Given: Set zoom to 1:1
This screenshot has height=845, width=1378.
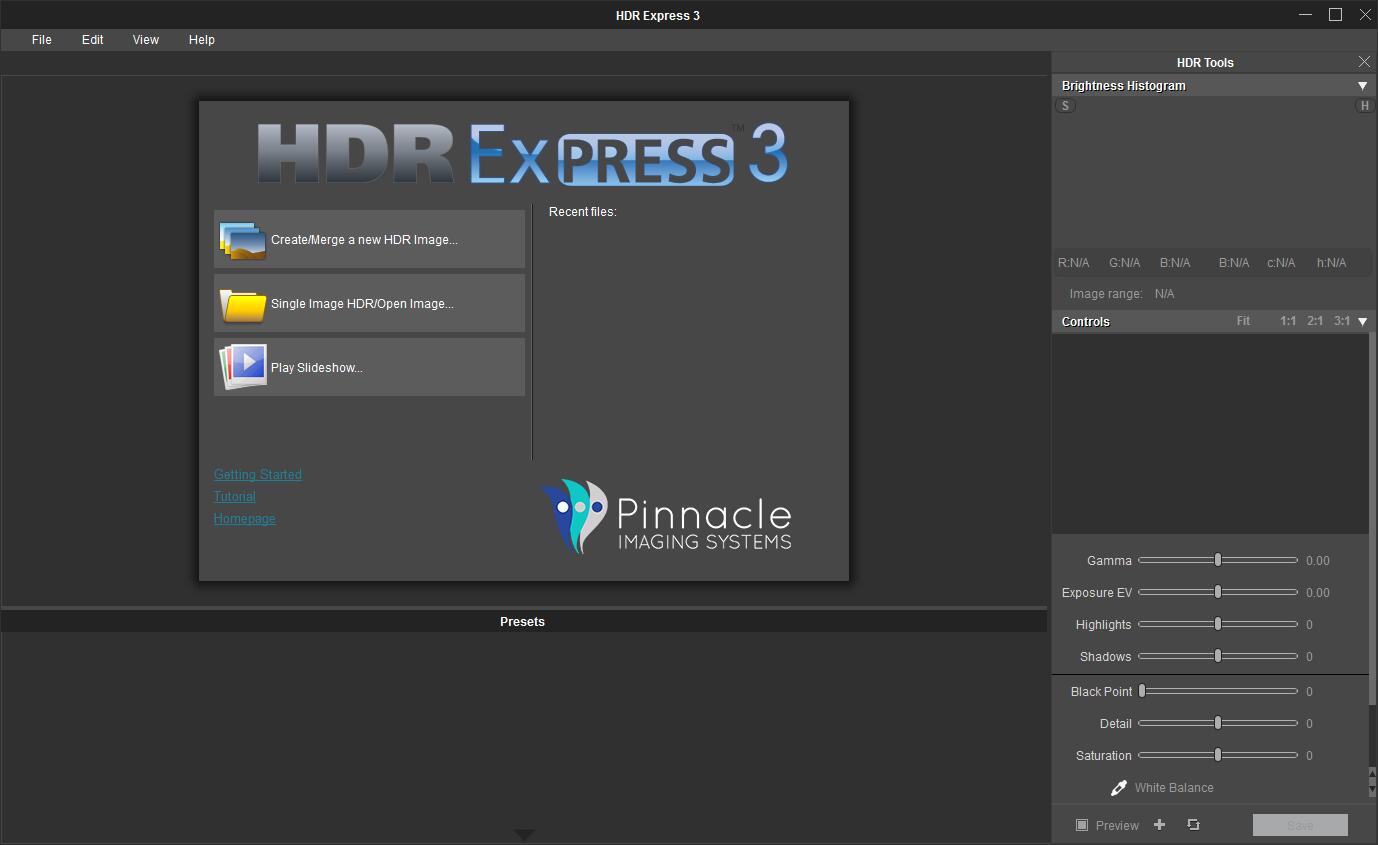Looking at the screenshot, I should [x=1288, y=322].
